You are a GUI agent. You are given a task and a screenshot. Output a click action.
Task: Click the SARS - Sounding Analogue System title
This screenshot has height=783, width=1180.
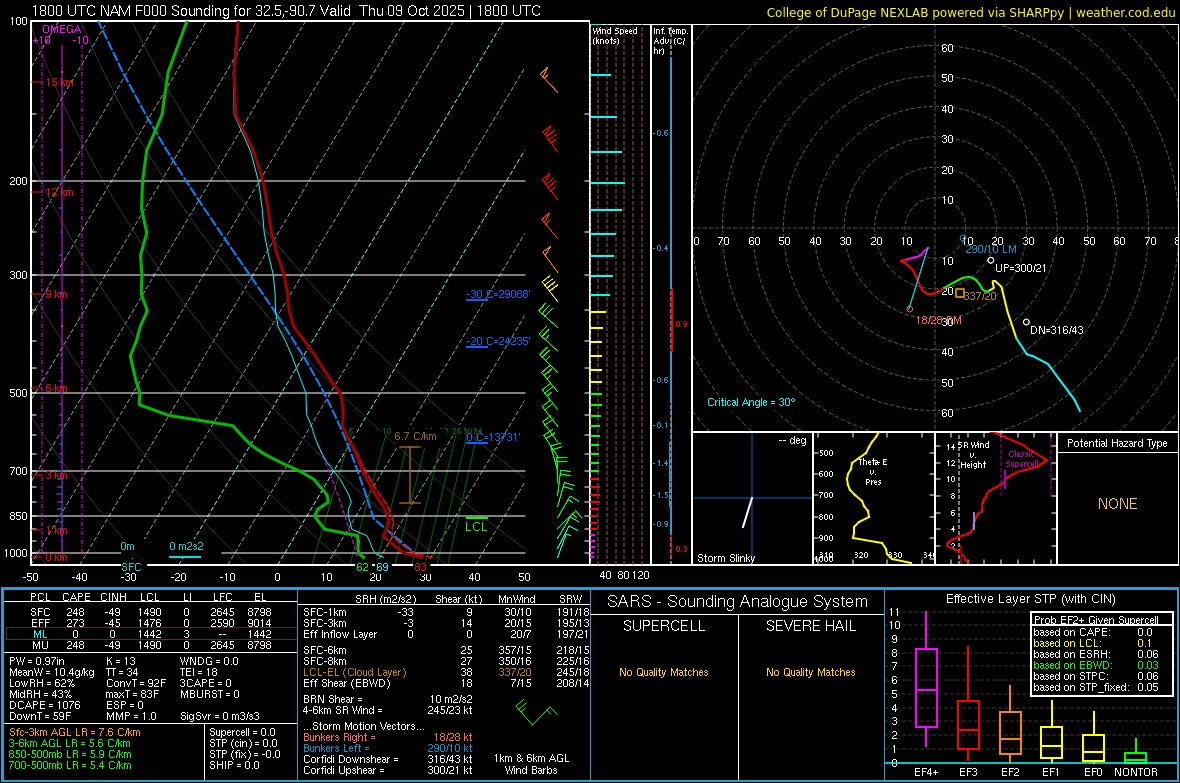[x=738, y=602]
